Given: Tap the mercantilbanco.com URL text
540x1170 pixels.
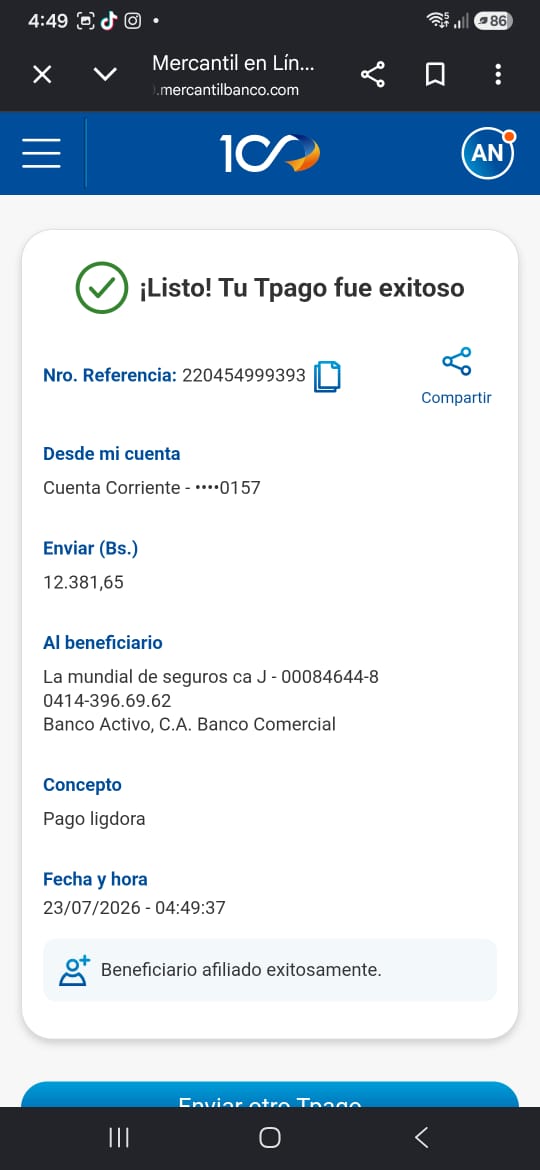Looking at the screenshot, I should coord(225,90).
